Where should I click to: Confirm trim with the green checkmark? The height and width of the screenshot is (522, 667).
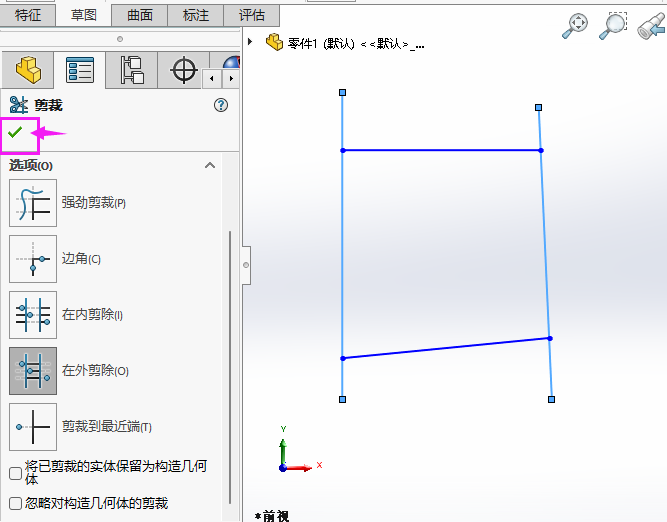click(15, 132)
